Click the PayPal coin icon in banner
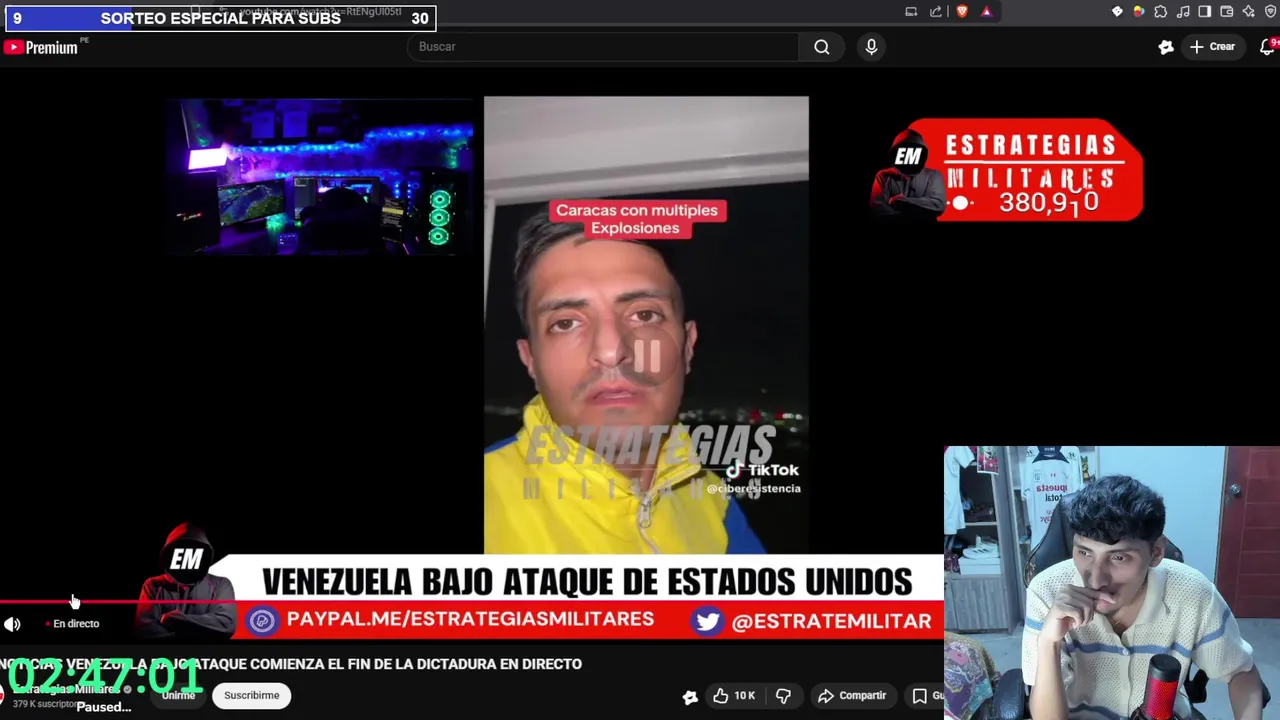 pos(262,621)
